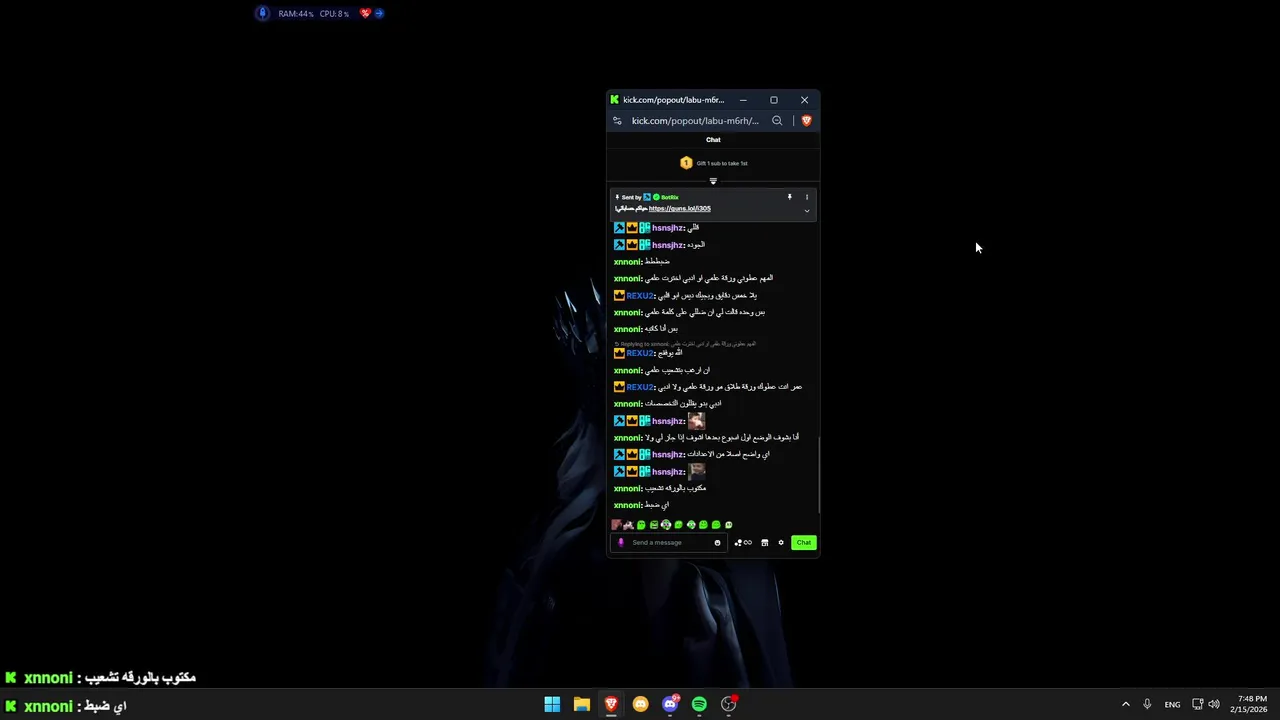Show hidden system tray icons
Viewport: 1280px width, 720px height.
[1125, 704]
